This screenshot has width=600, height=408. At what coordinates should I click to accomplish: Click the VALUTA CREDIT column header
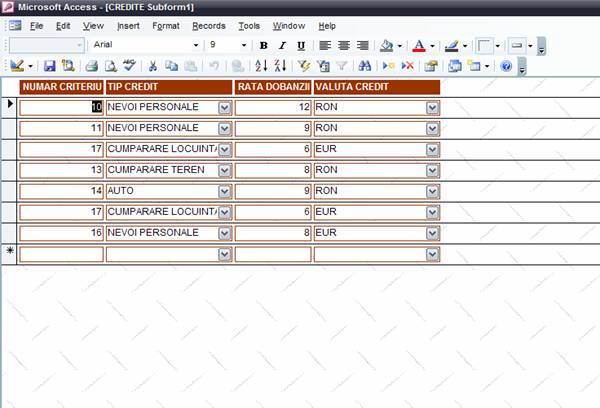377,86
